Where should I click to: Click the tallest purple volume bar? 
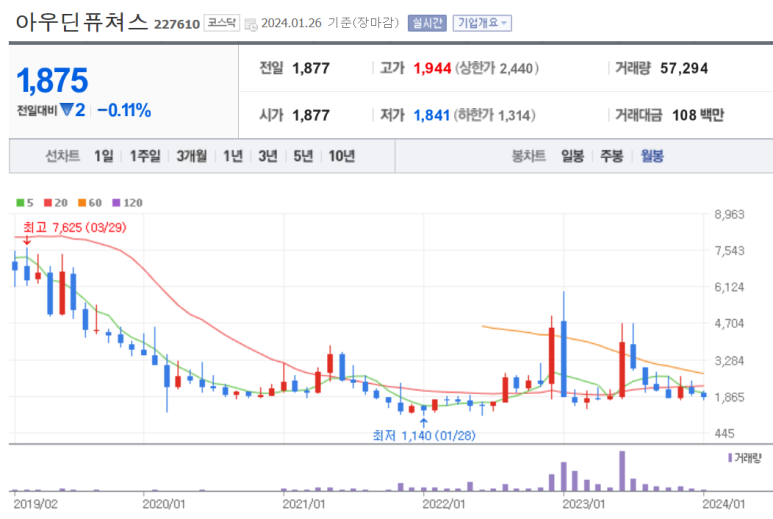tap(622, 471)
